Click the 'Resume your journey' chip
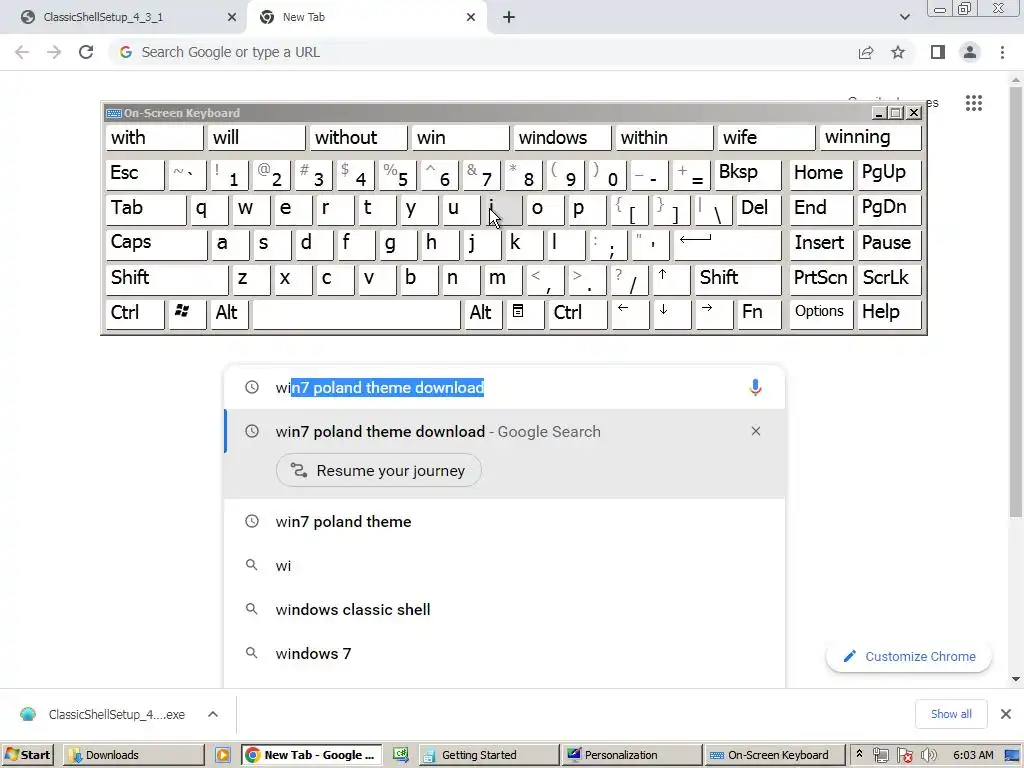Image resolution: width=1024 pixels, height=768 pixels. click(x=379, y=470)
